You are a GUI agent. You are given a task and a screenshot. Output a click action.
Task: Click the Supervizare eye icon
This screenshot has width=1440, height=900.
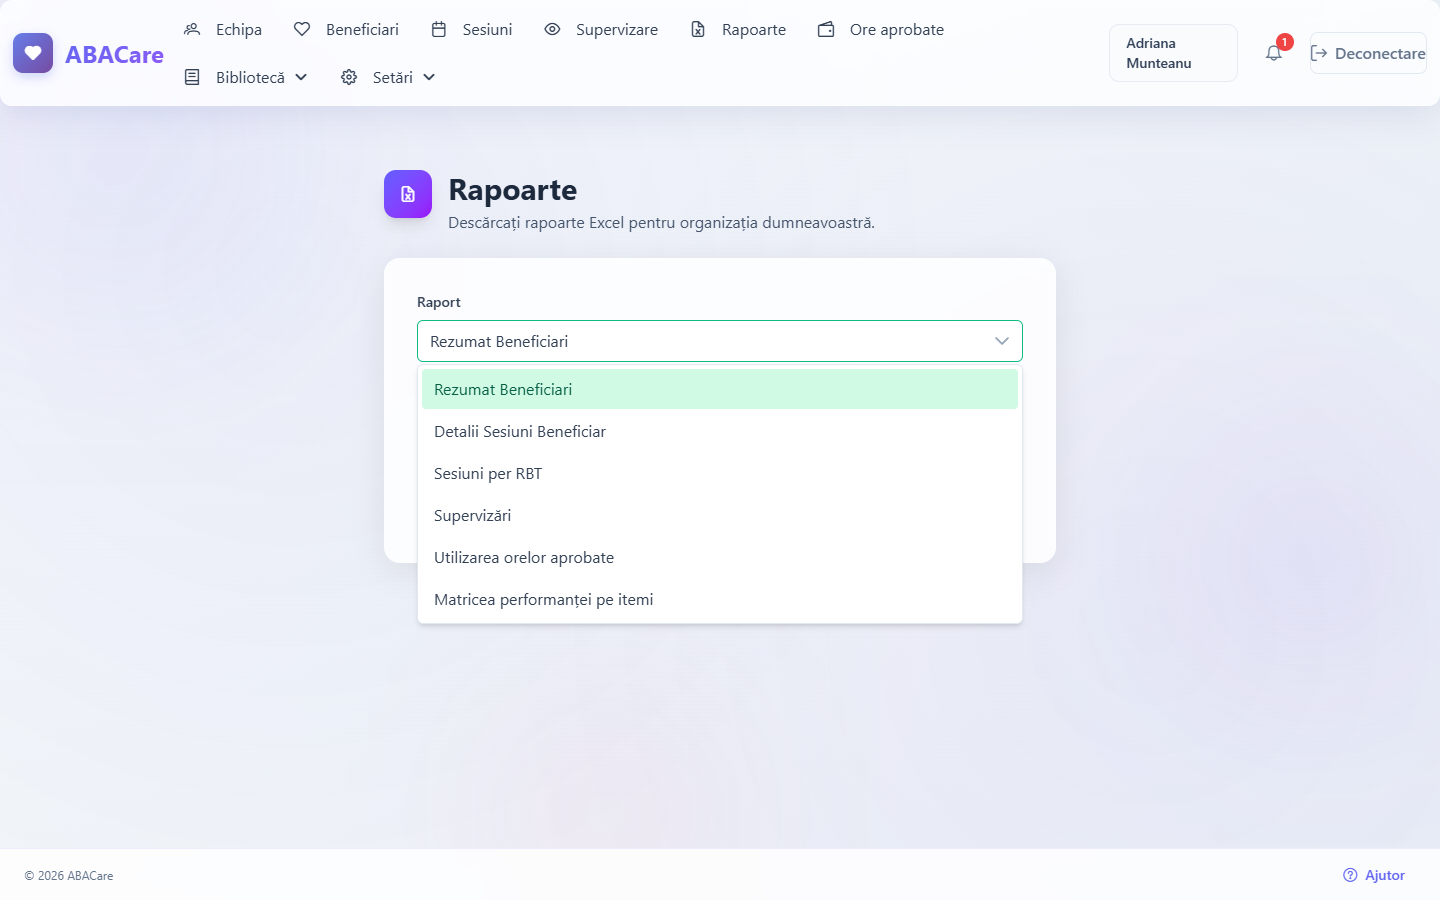point(552,29)
